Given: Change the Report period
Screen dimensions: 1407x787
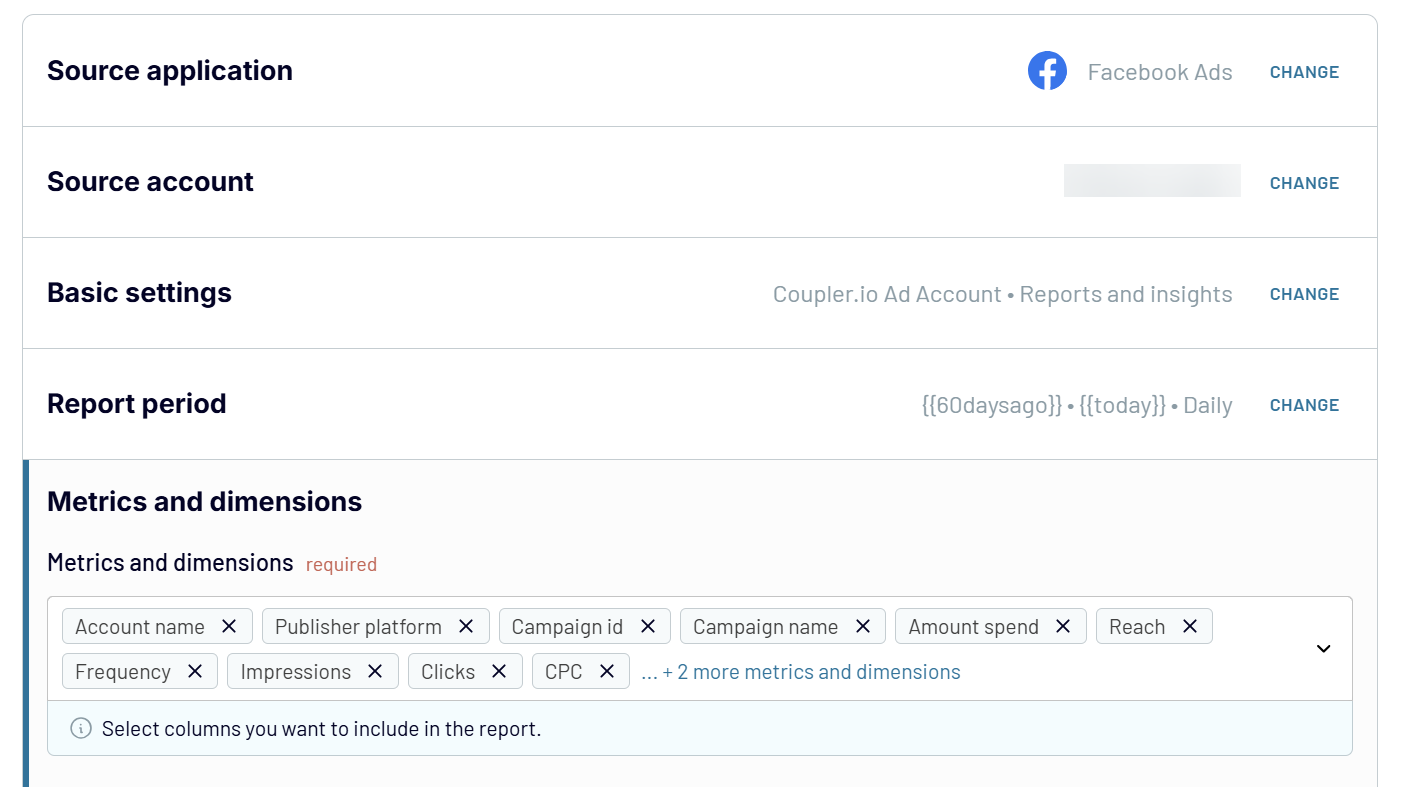Looking at the screenshot, I should point(1304,404).
